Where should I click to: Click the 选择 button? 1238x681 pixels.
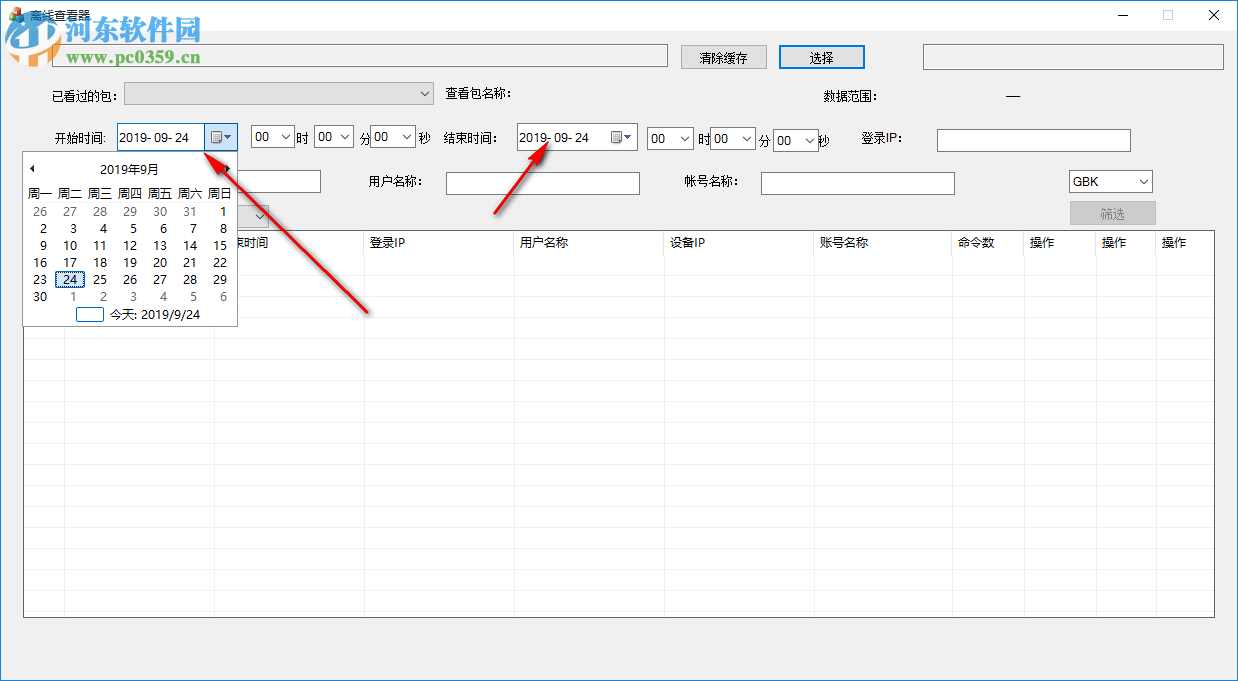[822, 58]
